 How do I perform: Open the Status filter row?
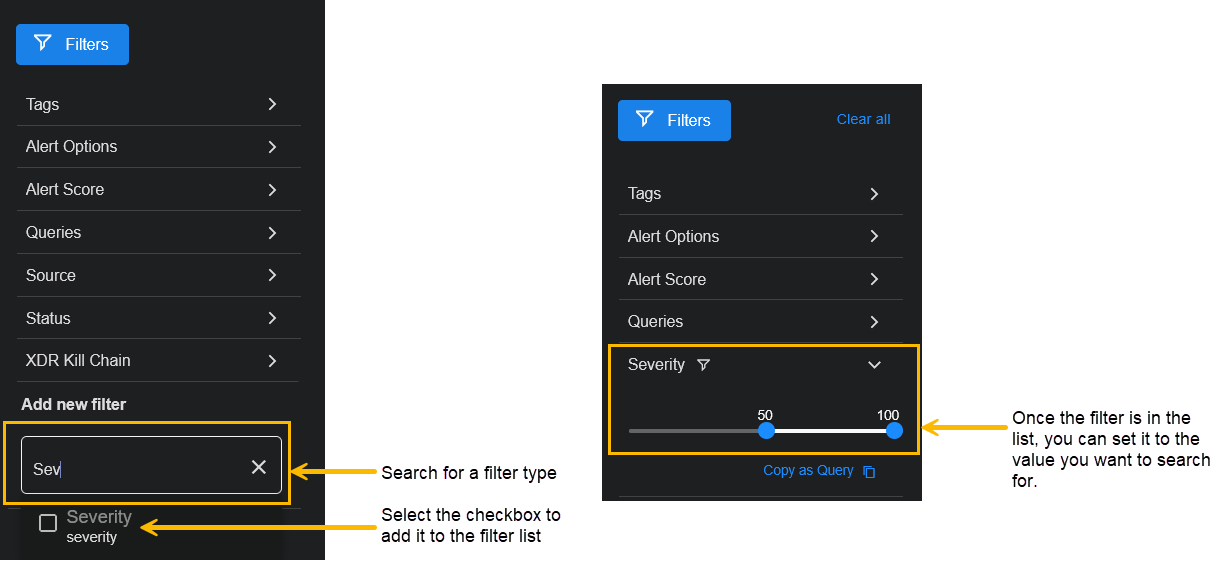[x=158, y=318]
